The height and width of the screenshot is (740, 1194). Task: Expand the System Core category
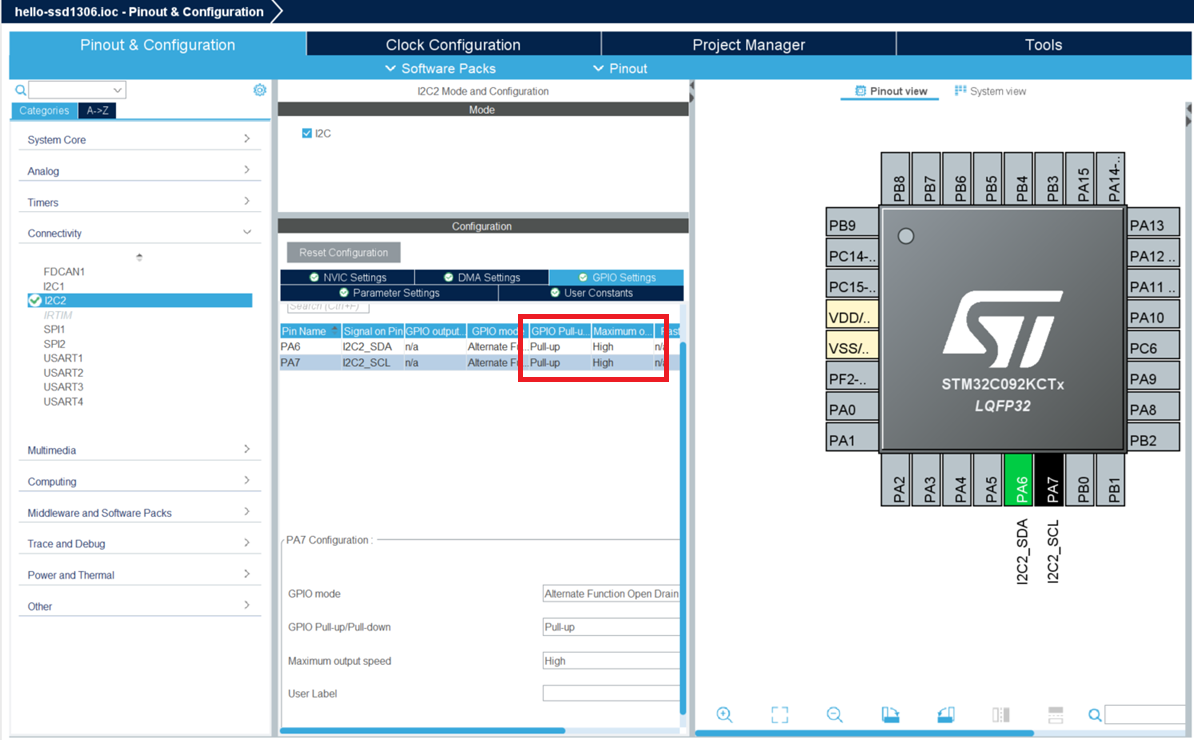coord(139,140)
